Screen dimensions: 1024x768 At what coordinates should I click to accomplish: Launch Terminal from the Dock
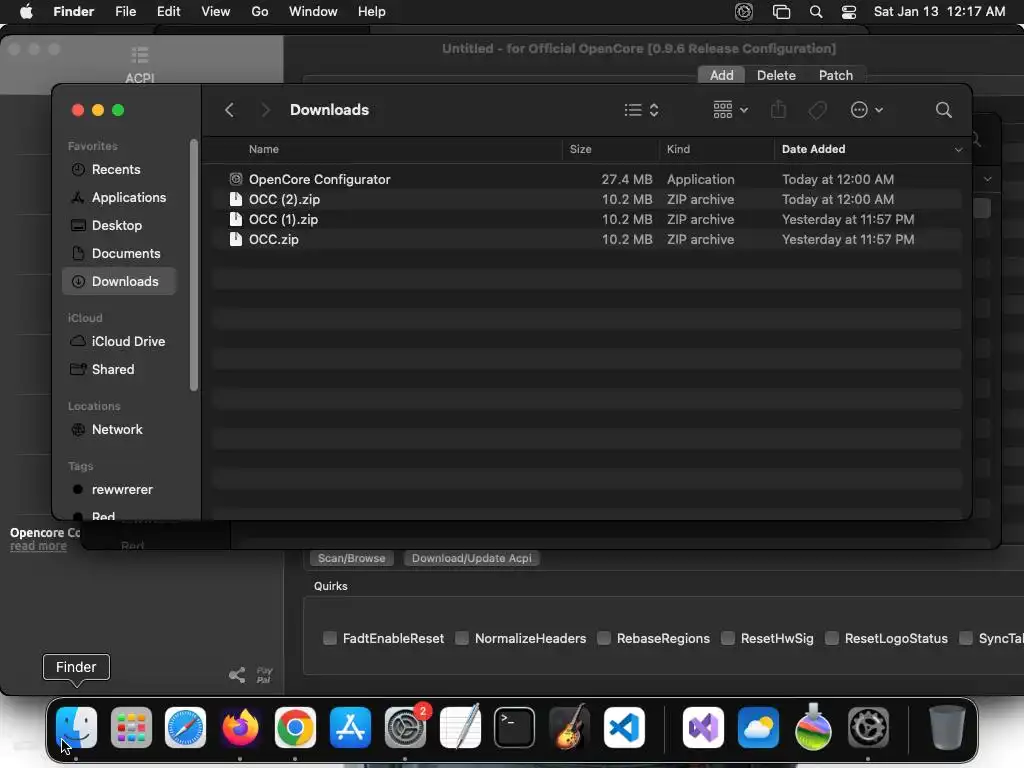click(x=515, y=727)
